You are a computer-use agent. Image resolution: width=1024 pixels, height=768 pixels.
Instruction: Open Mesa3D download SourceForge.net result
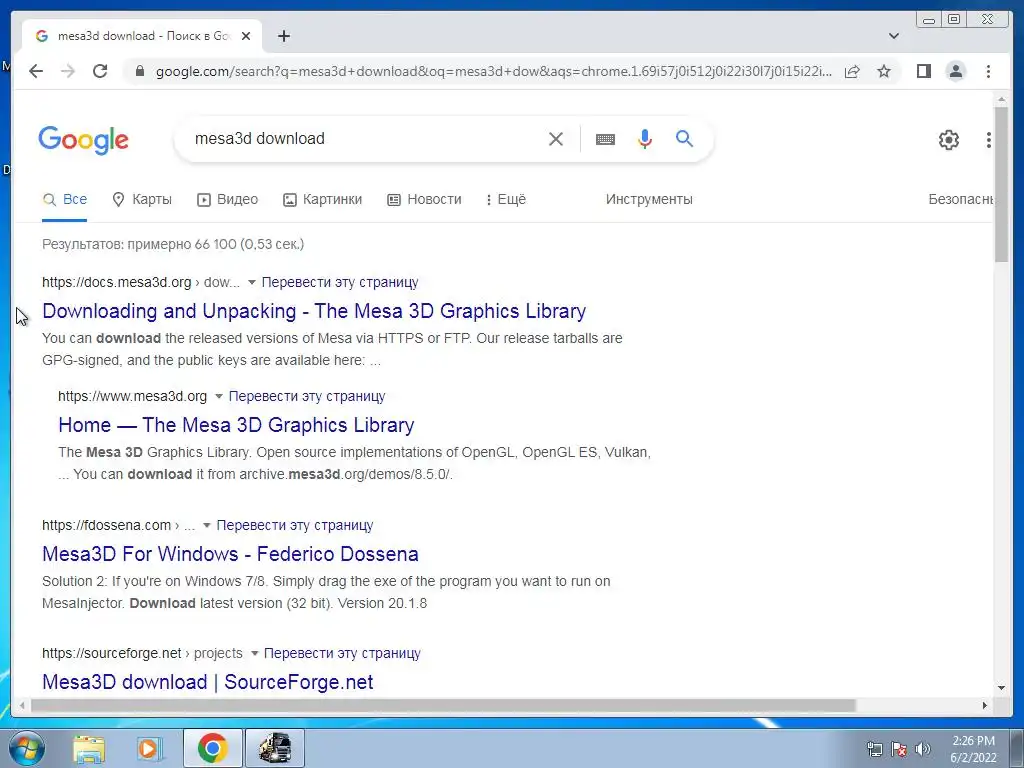pos(208,682)
